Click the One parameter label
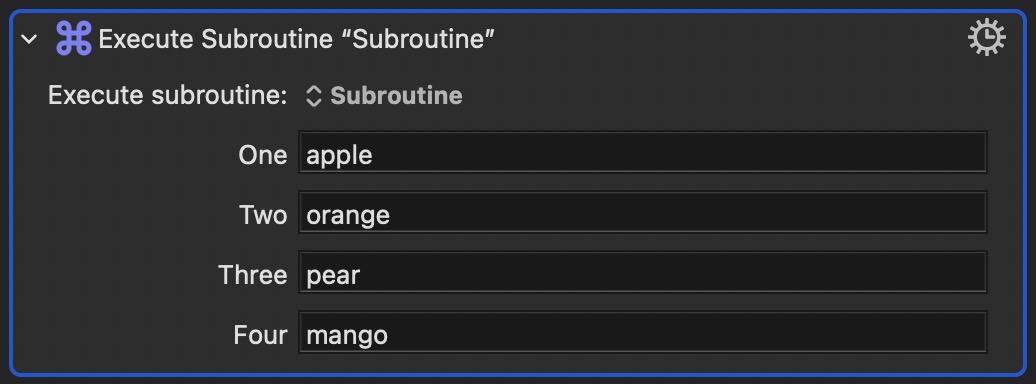 pyautogui.click(x=263, y=155)
